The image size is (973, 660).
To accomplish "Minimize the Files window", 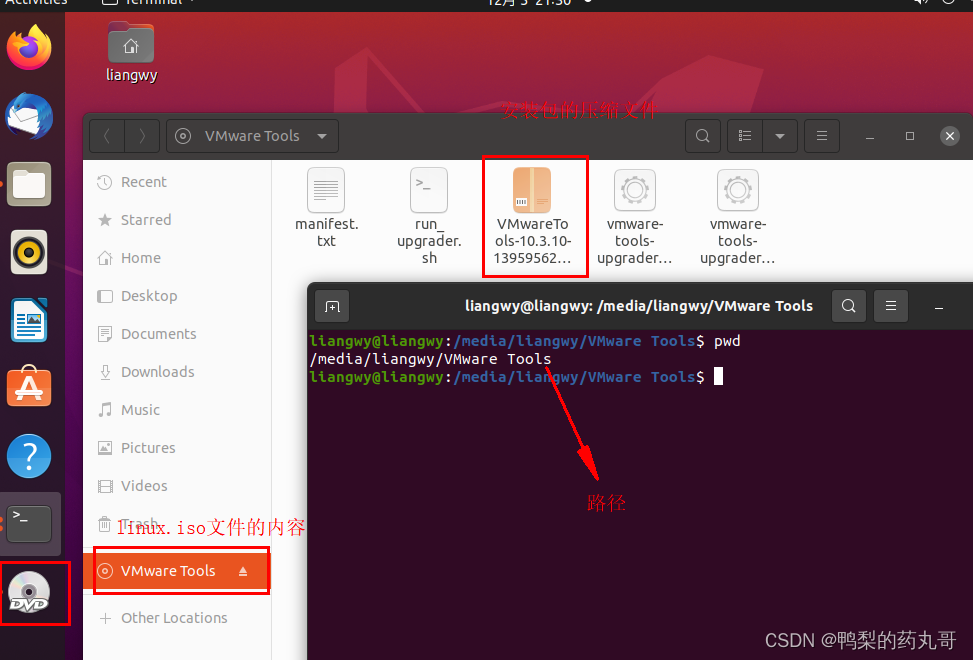I will 870,137.
